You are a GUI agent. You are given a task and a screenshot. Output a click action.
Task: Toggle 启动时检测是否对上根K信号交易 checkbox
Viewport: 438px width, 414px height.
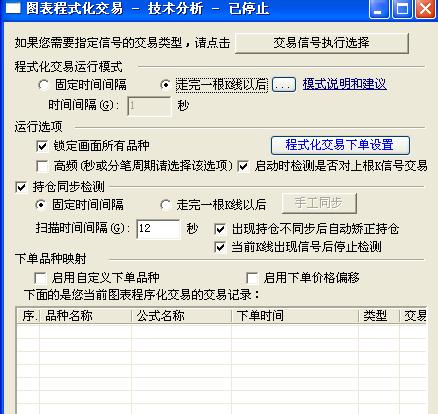[x=243, y=166]
